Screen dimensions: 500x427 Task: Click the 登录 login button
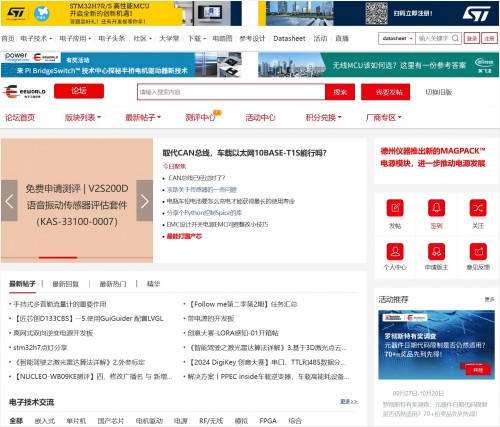[472, 38]
